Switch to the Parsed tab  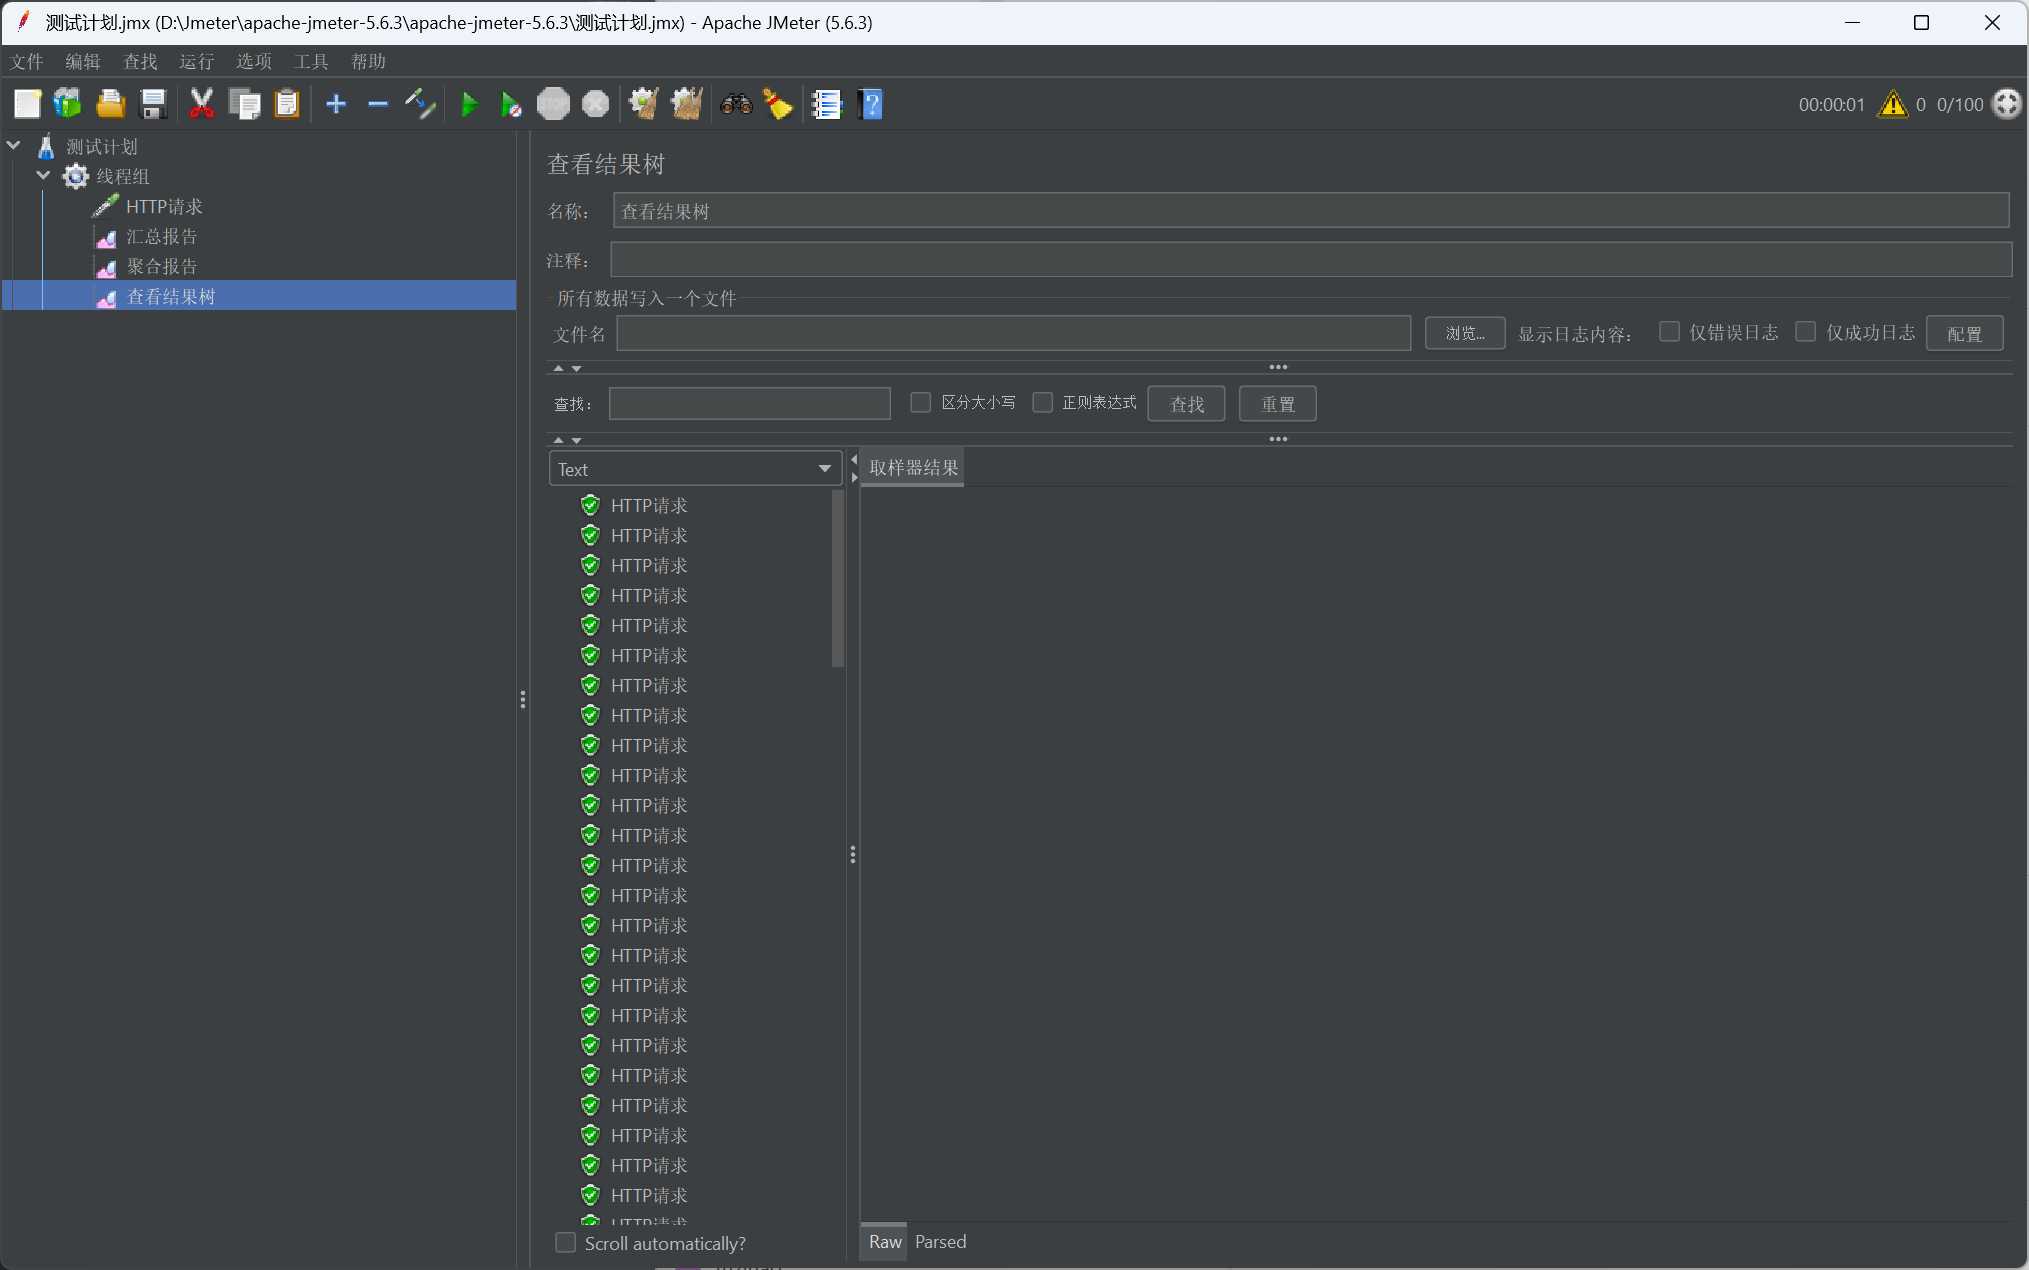(x=940, y=1242)
